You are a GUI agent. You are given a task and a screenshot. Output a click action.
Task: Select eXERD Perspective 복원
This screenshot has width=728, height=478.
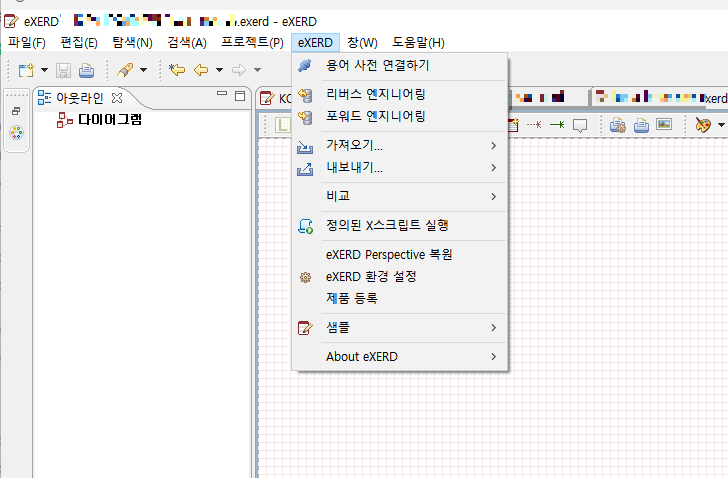pyautogui.click(x=400, y=254)
